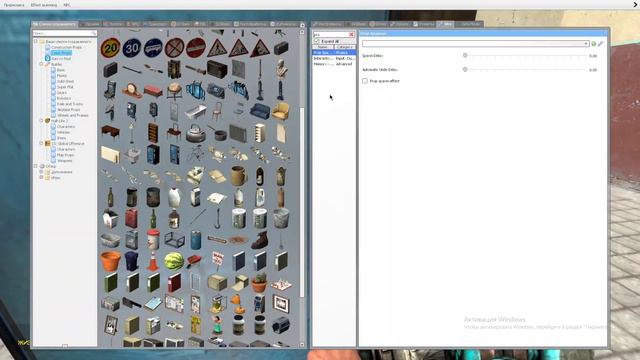Spawn the globe prop
Viewport: 640px width, 360px height.
tap(174, 91)
